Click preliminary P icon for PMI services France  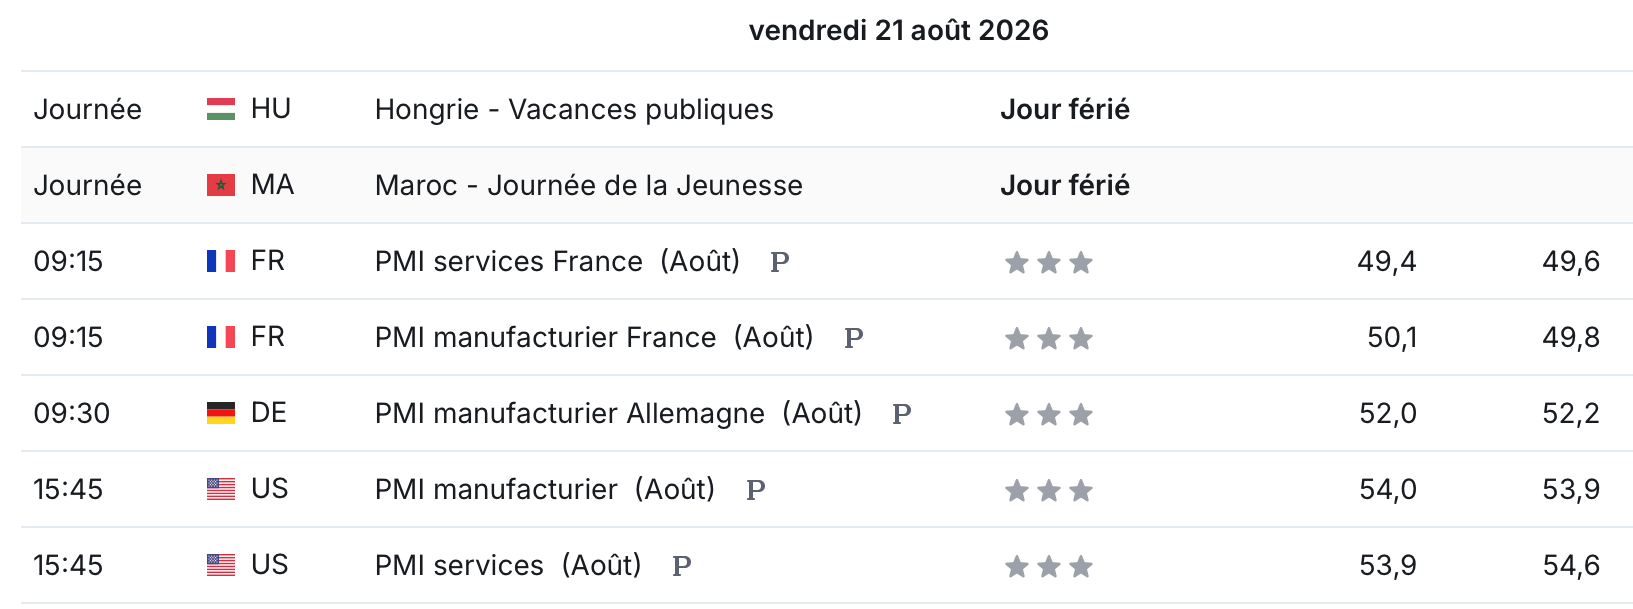[x=780, y=262]
